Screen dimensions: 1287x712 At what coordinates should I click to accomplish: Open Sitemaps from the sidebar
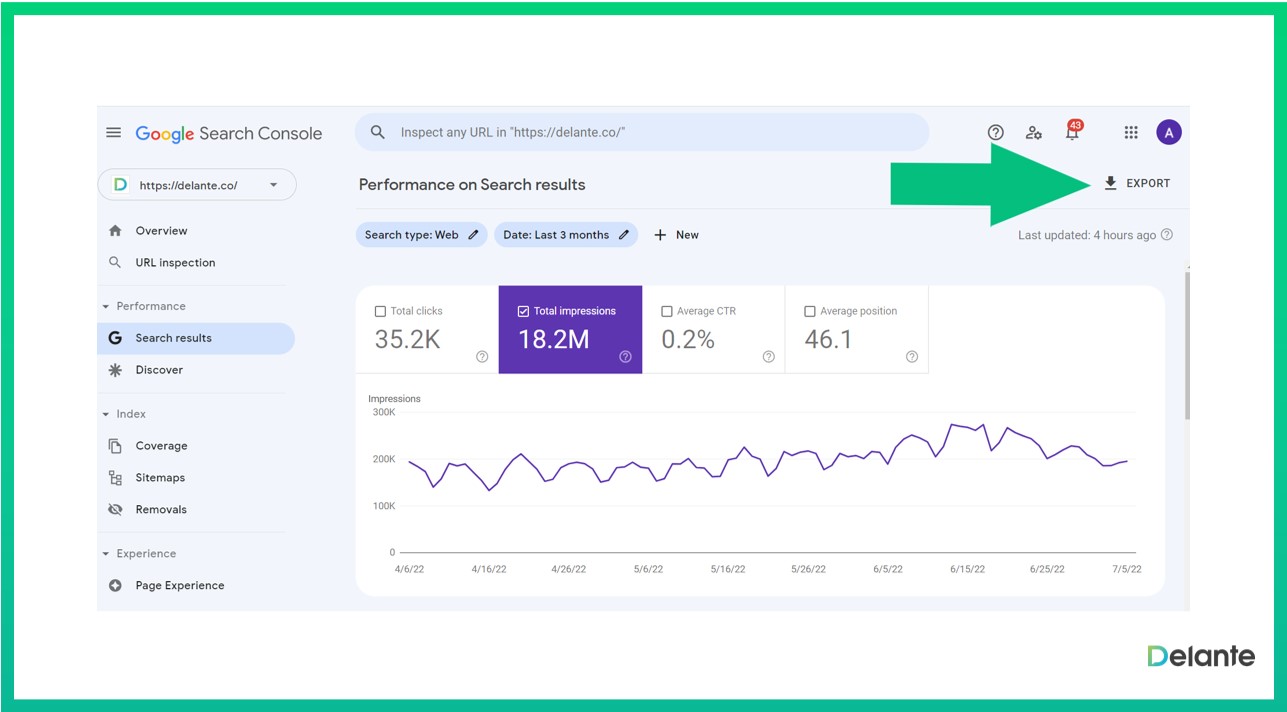[x=160, y=478]
